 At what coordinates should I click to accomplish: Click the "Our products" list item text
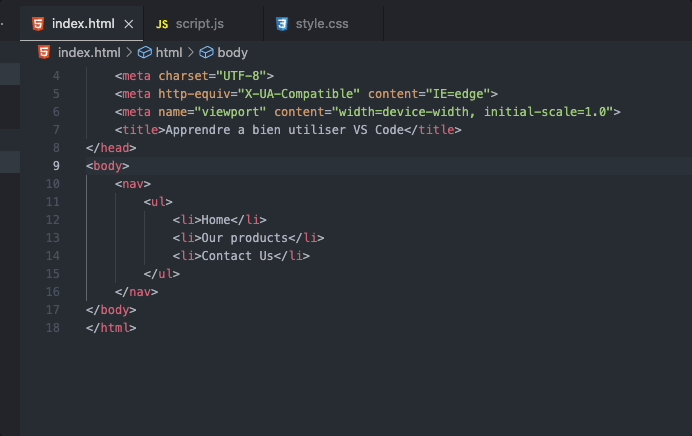244,238
